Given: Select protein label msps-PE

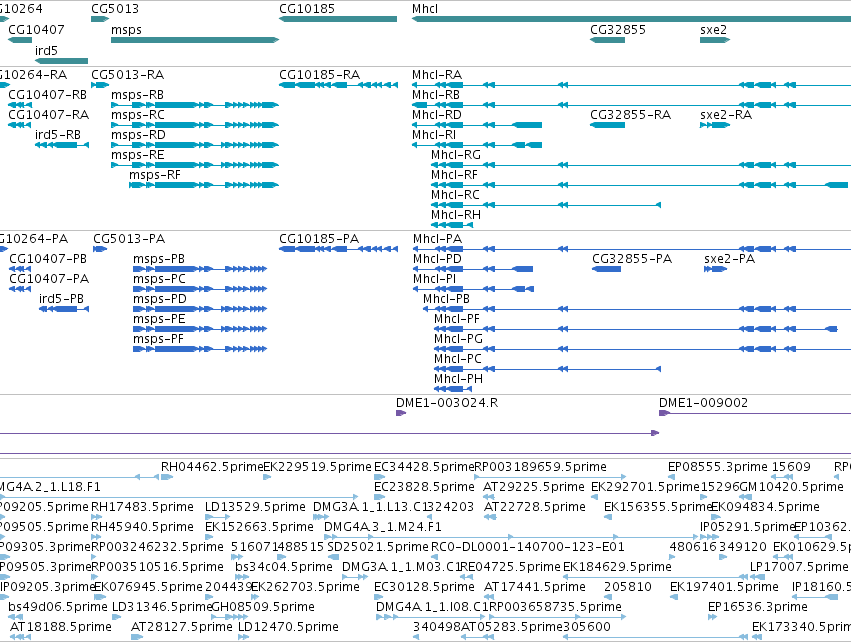Looking at the screenshot, I should click(159, 319).
